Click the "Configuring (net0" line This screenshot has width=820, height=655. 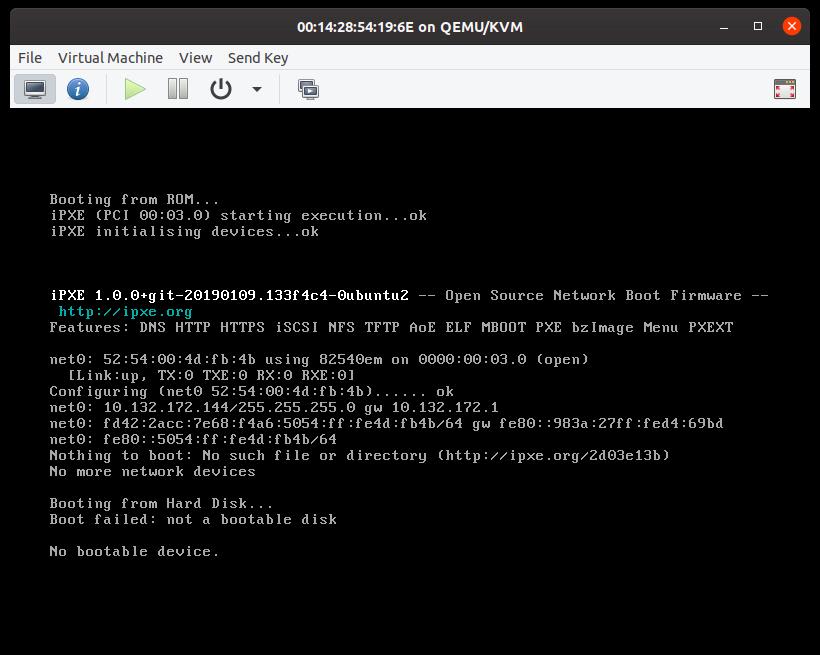click(x=252, y=391)
